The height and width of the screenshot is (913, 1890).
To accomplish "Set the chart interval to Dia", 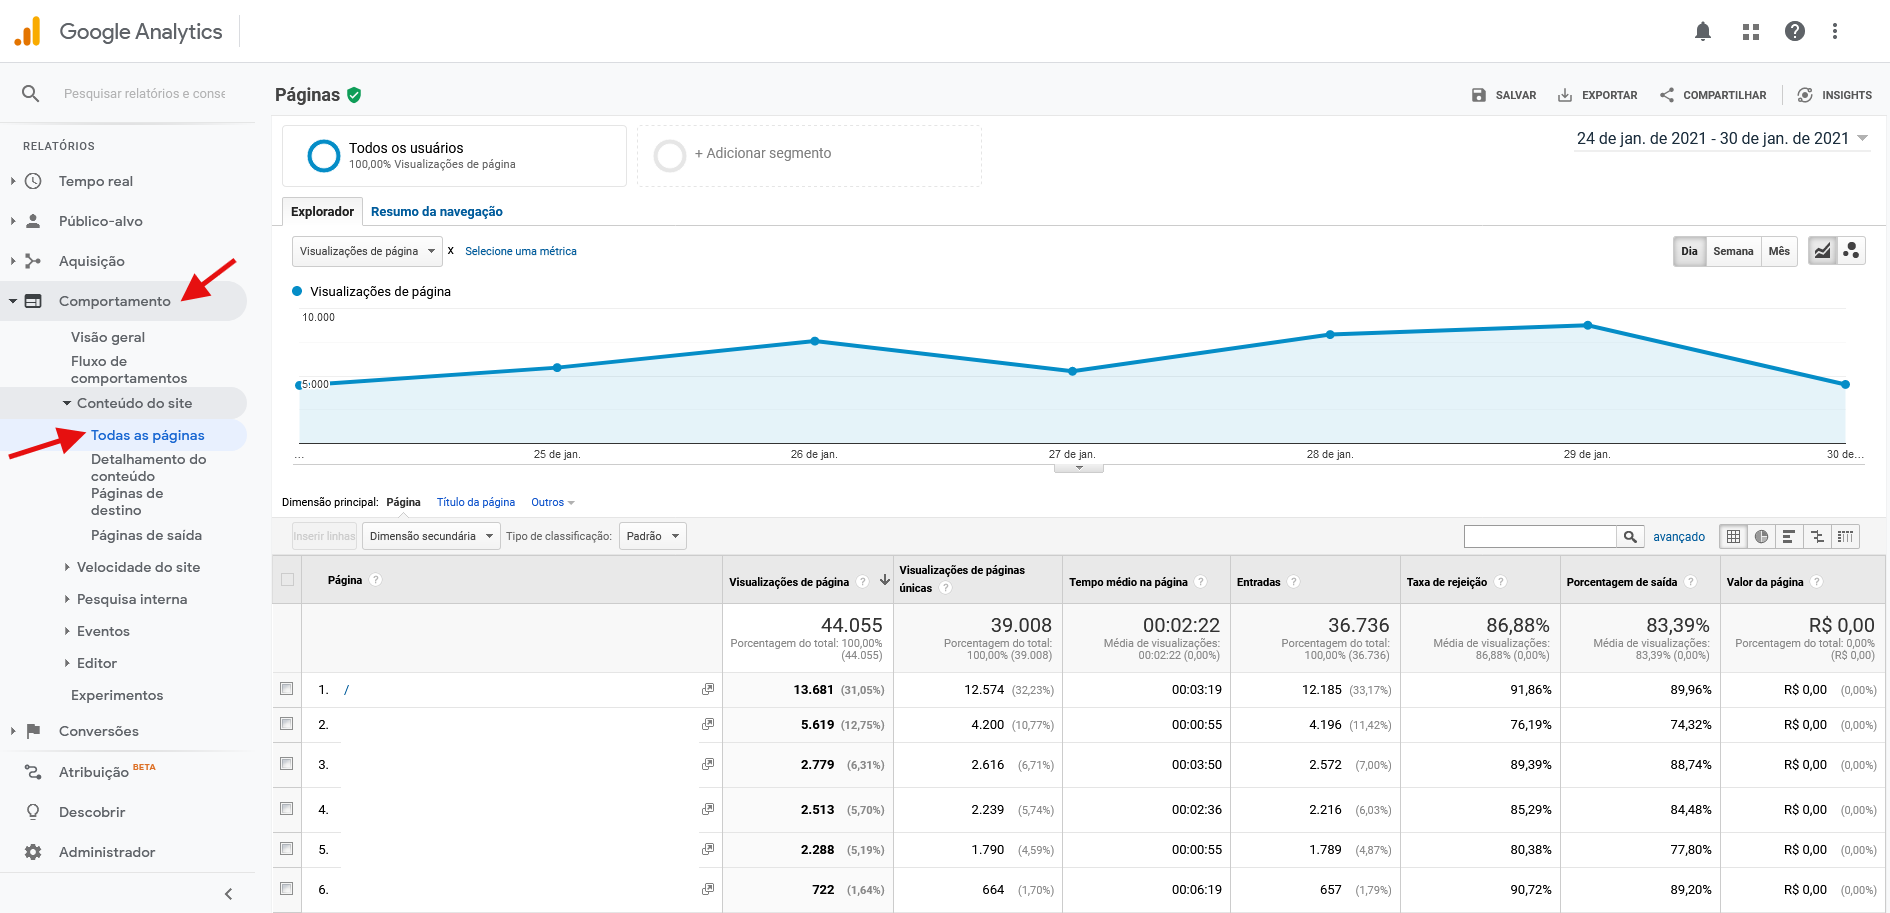I will pyautogui.click(x=1689, y=251).
